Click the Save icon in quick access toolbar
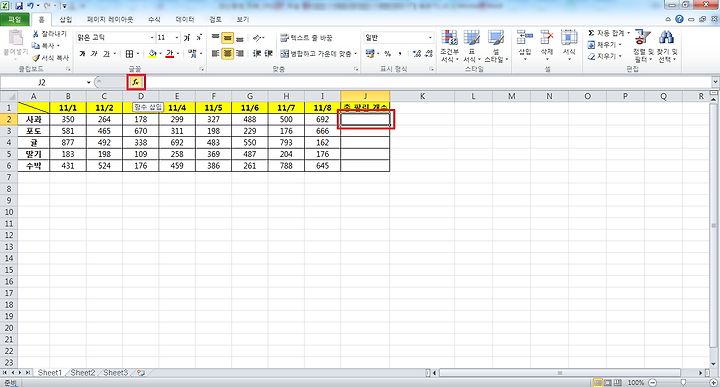The image size is (720, 387). (19, 6)
